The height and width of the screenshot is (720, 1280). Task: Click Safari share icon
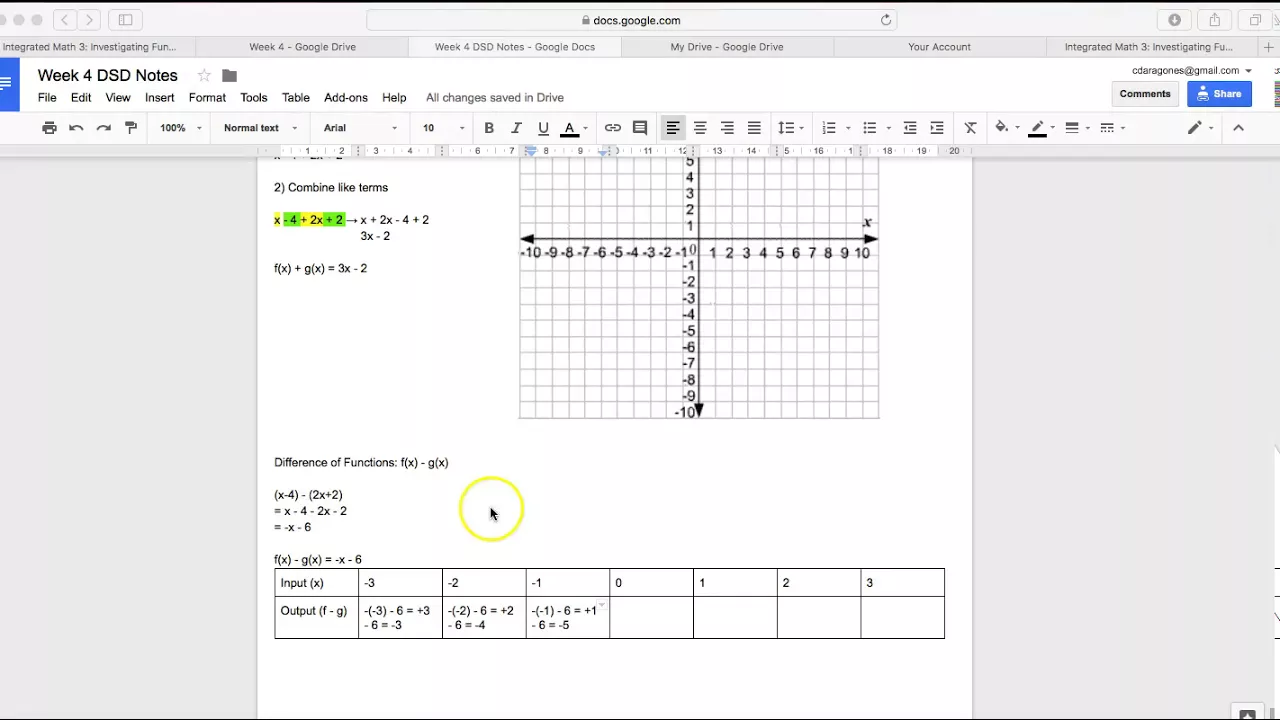click(1214, 20)
